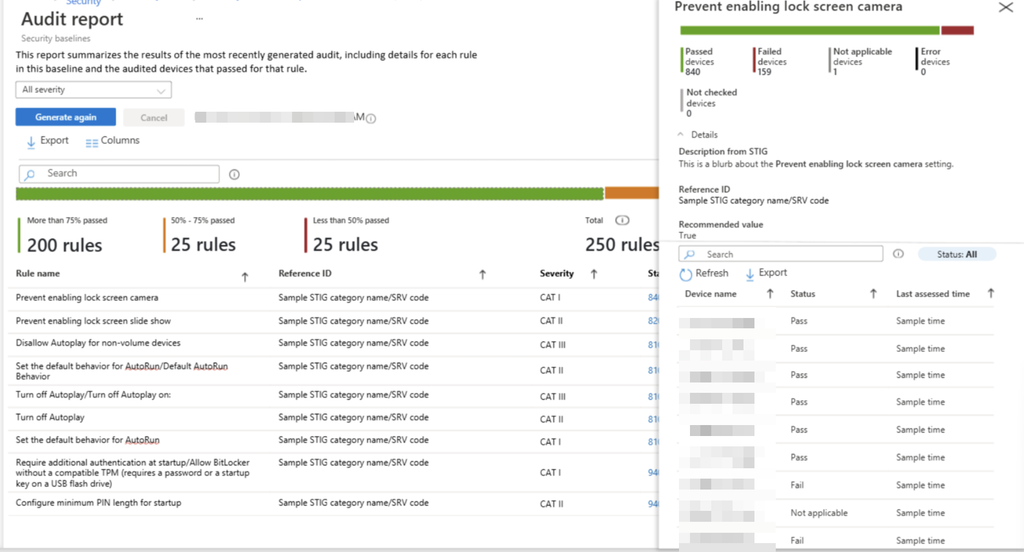The width and height of the screenshot is (1024, 552).
Task: Close the Prevent enabling lock screen camera panel
Action: (x=1006, y=8)
